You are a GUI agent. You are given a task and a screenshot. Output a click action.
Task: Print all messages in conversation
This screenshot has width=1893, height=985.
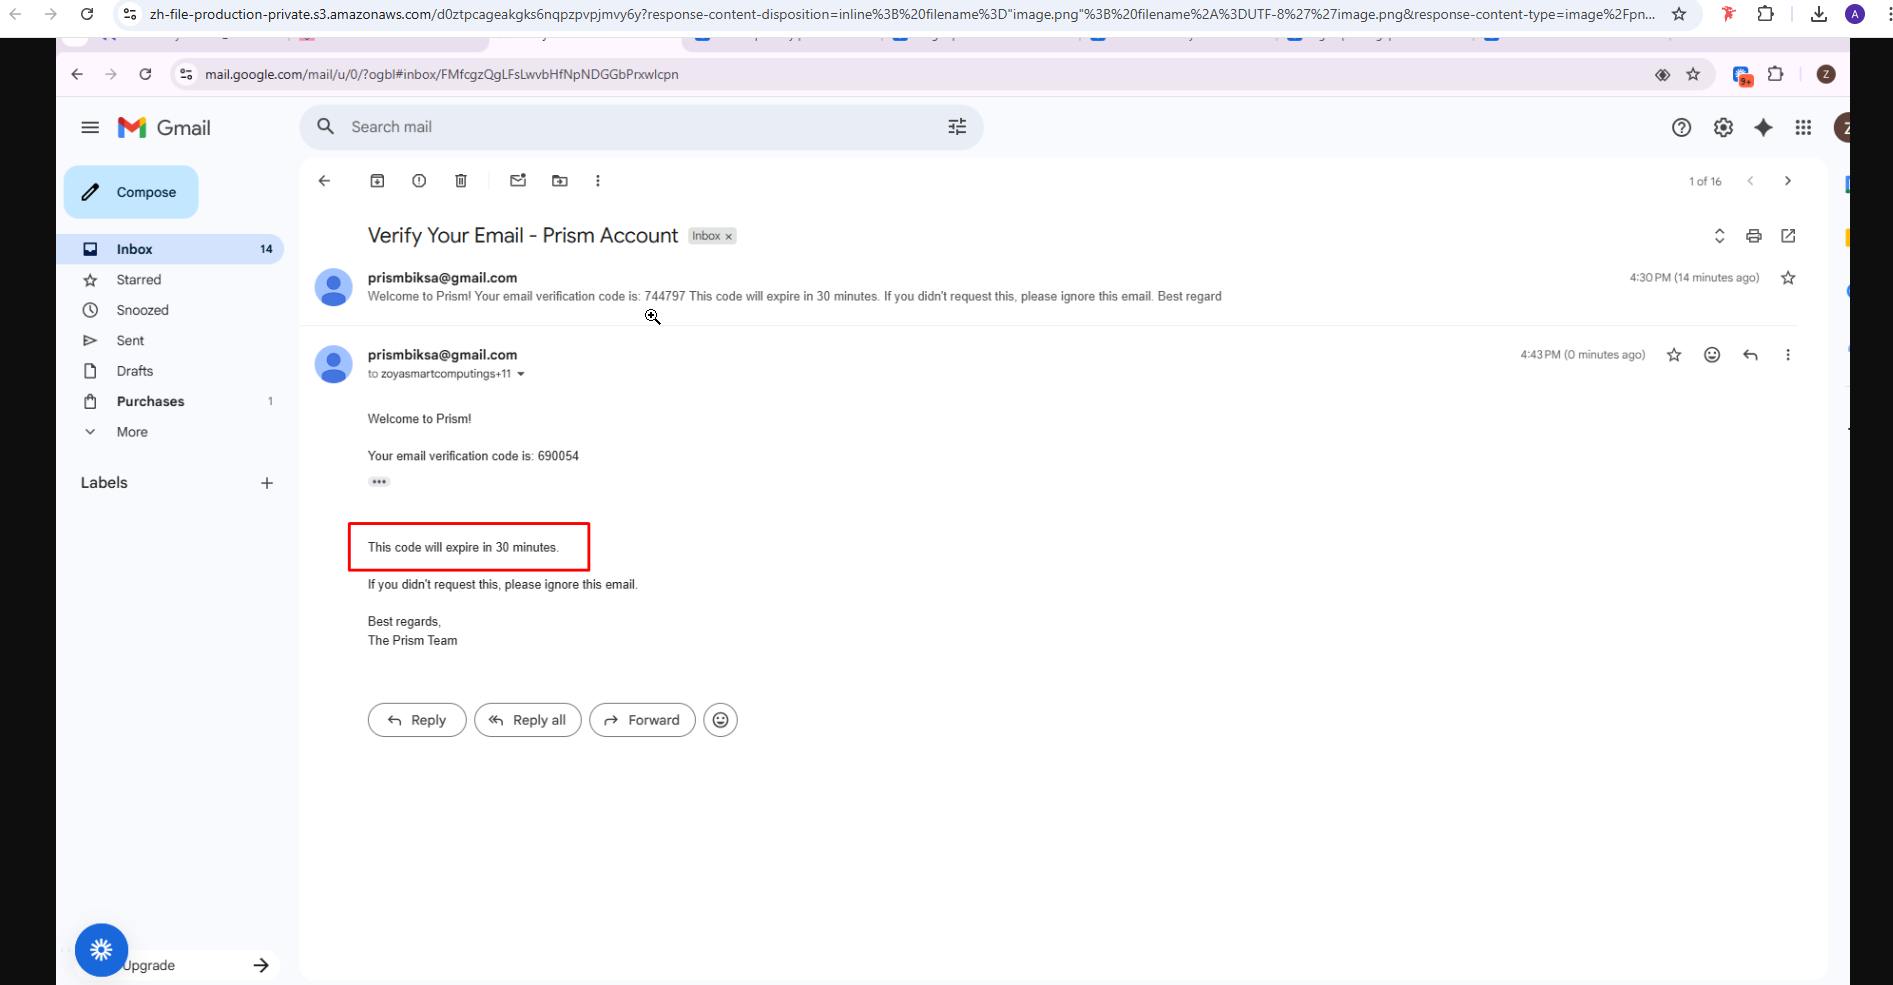pos(1753,236)
